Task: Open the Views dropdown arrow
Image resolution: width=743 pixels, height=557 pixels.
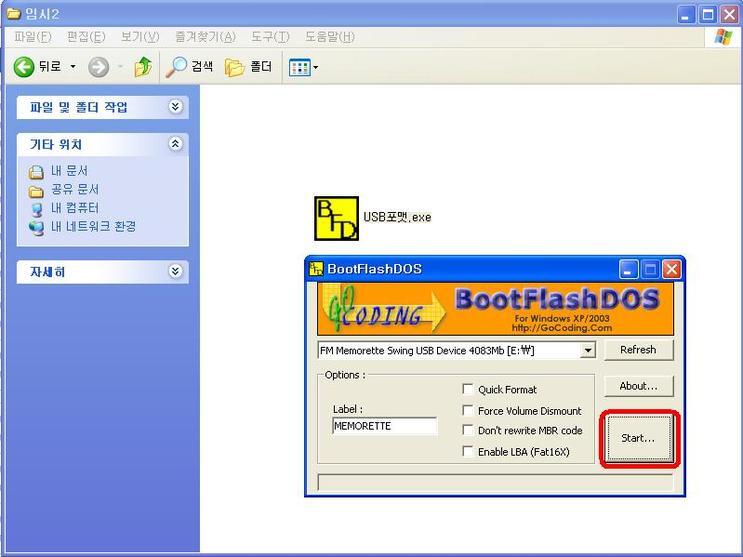Action: (316, 67)
